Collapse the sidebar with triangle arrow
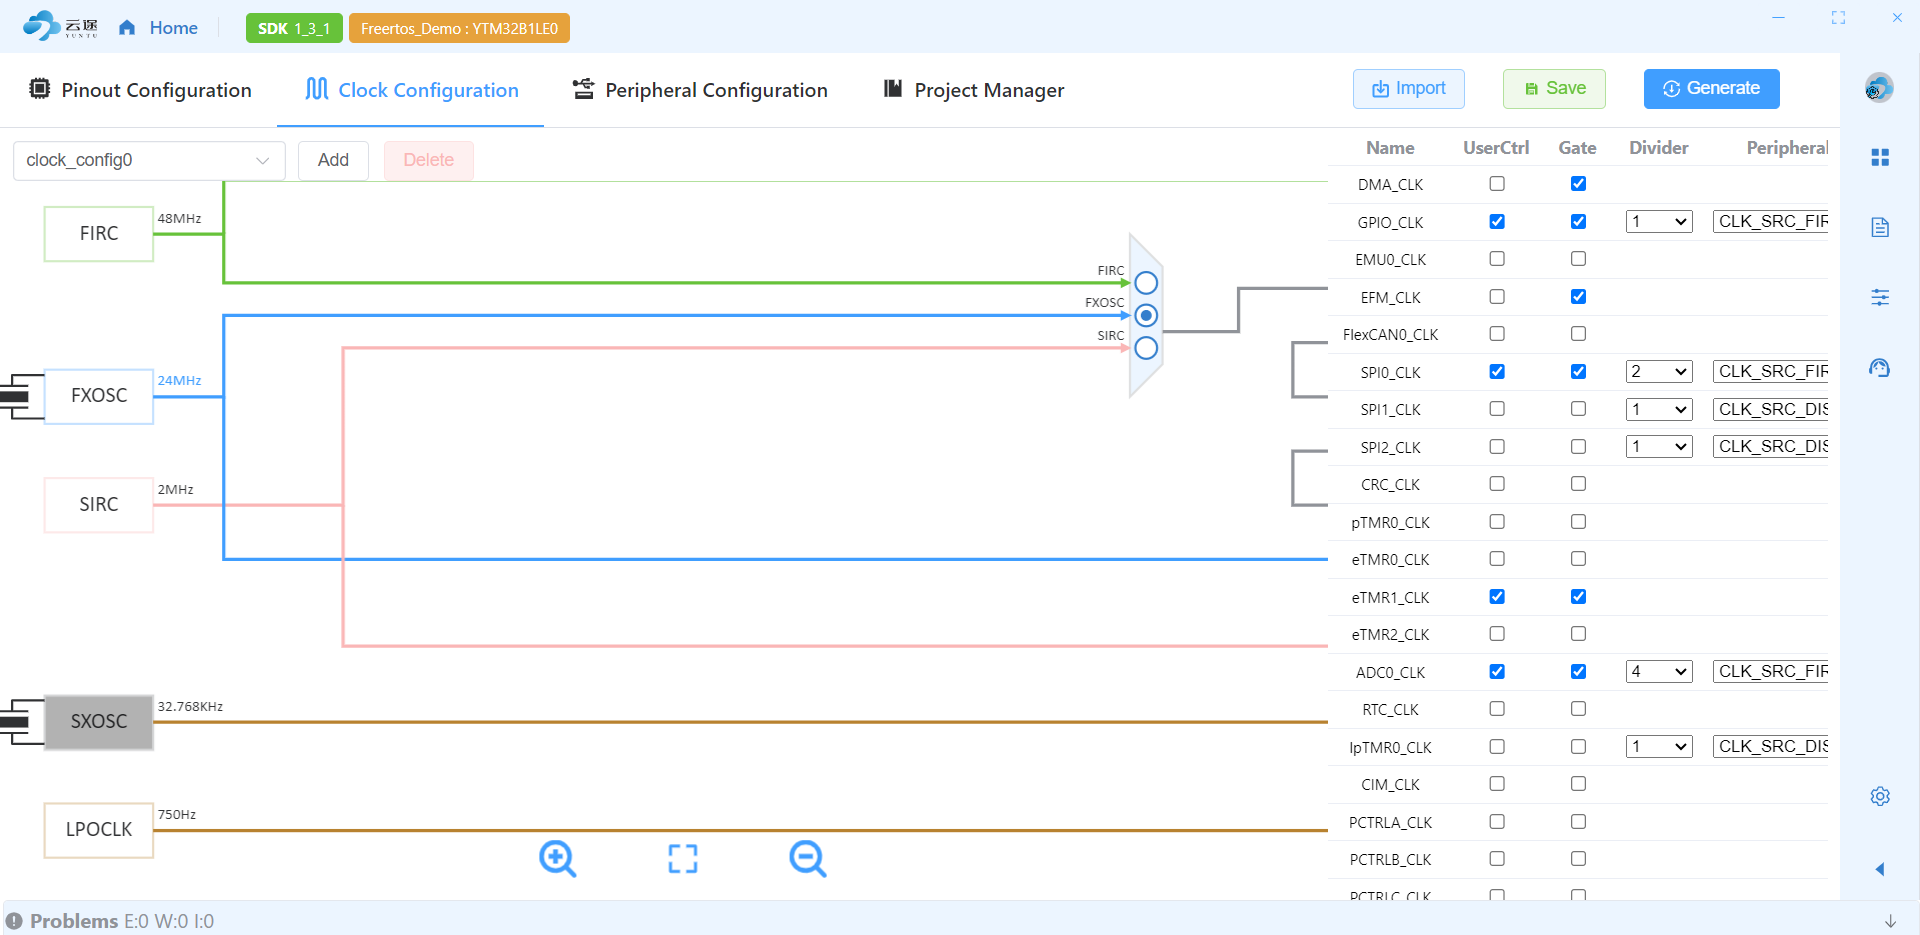Image resolution: width=1920 pixels, height=935 pixels. tap(1880, 869)
